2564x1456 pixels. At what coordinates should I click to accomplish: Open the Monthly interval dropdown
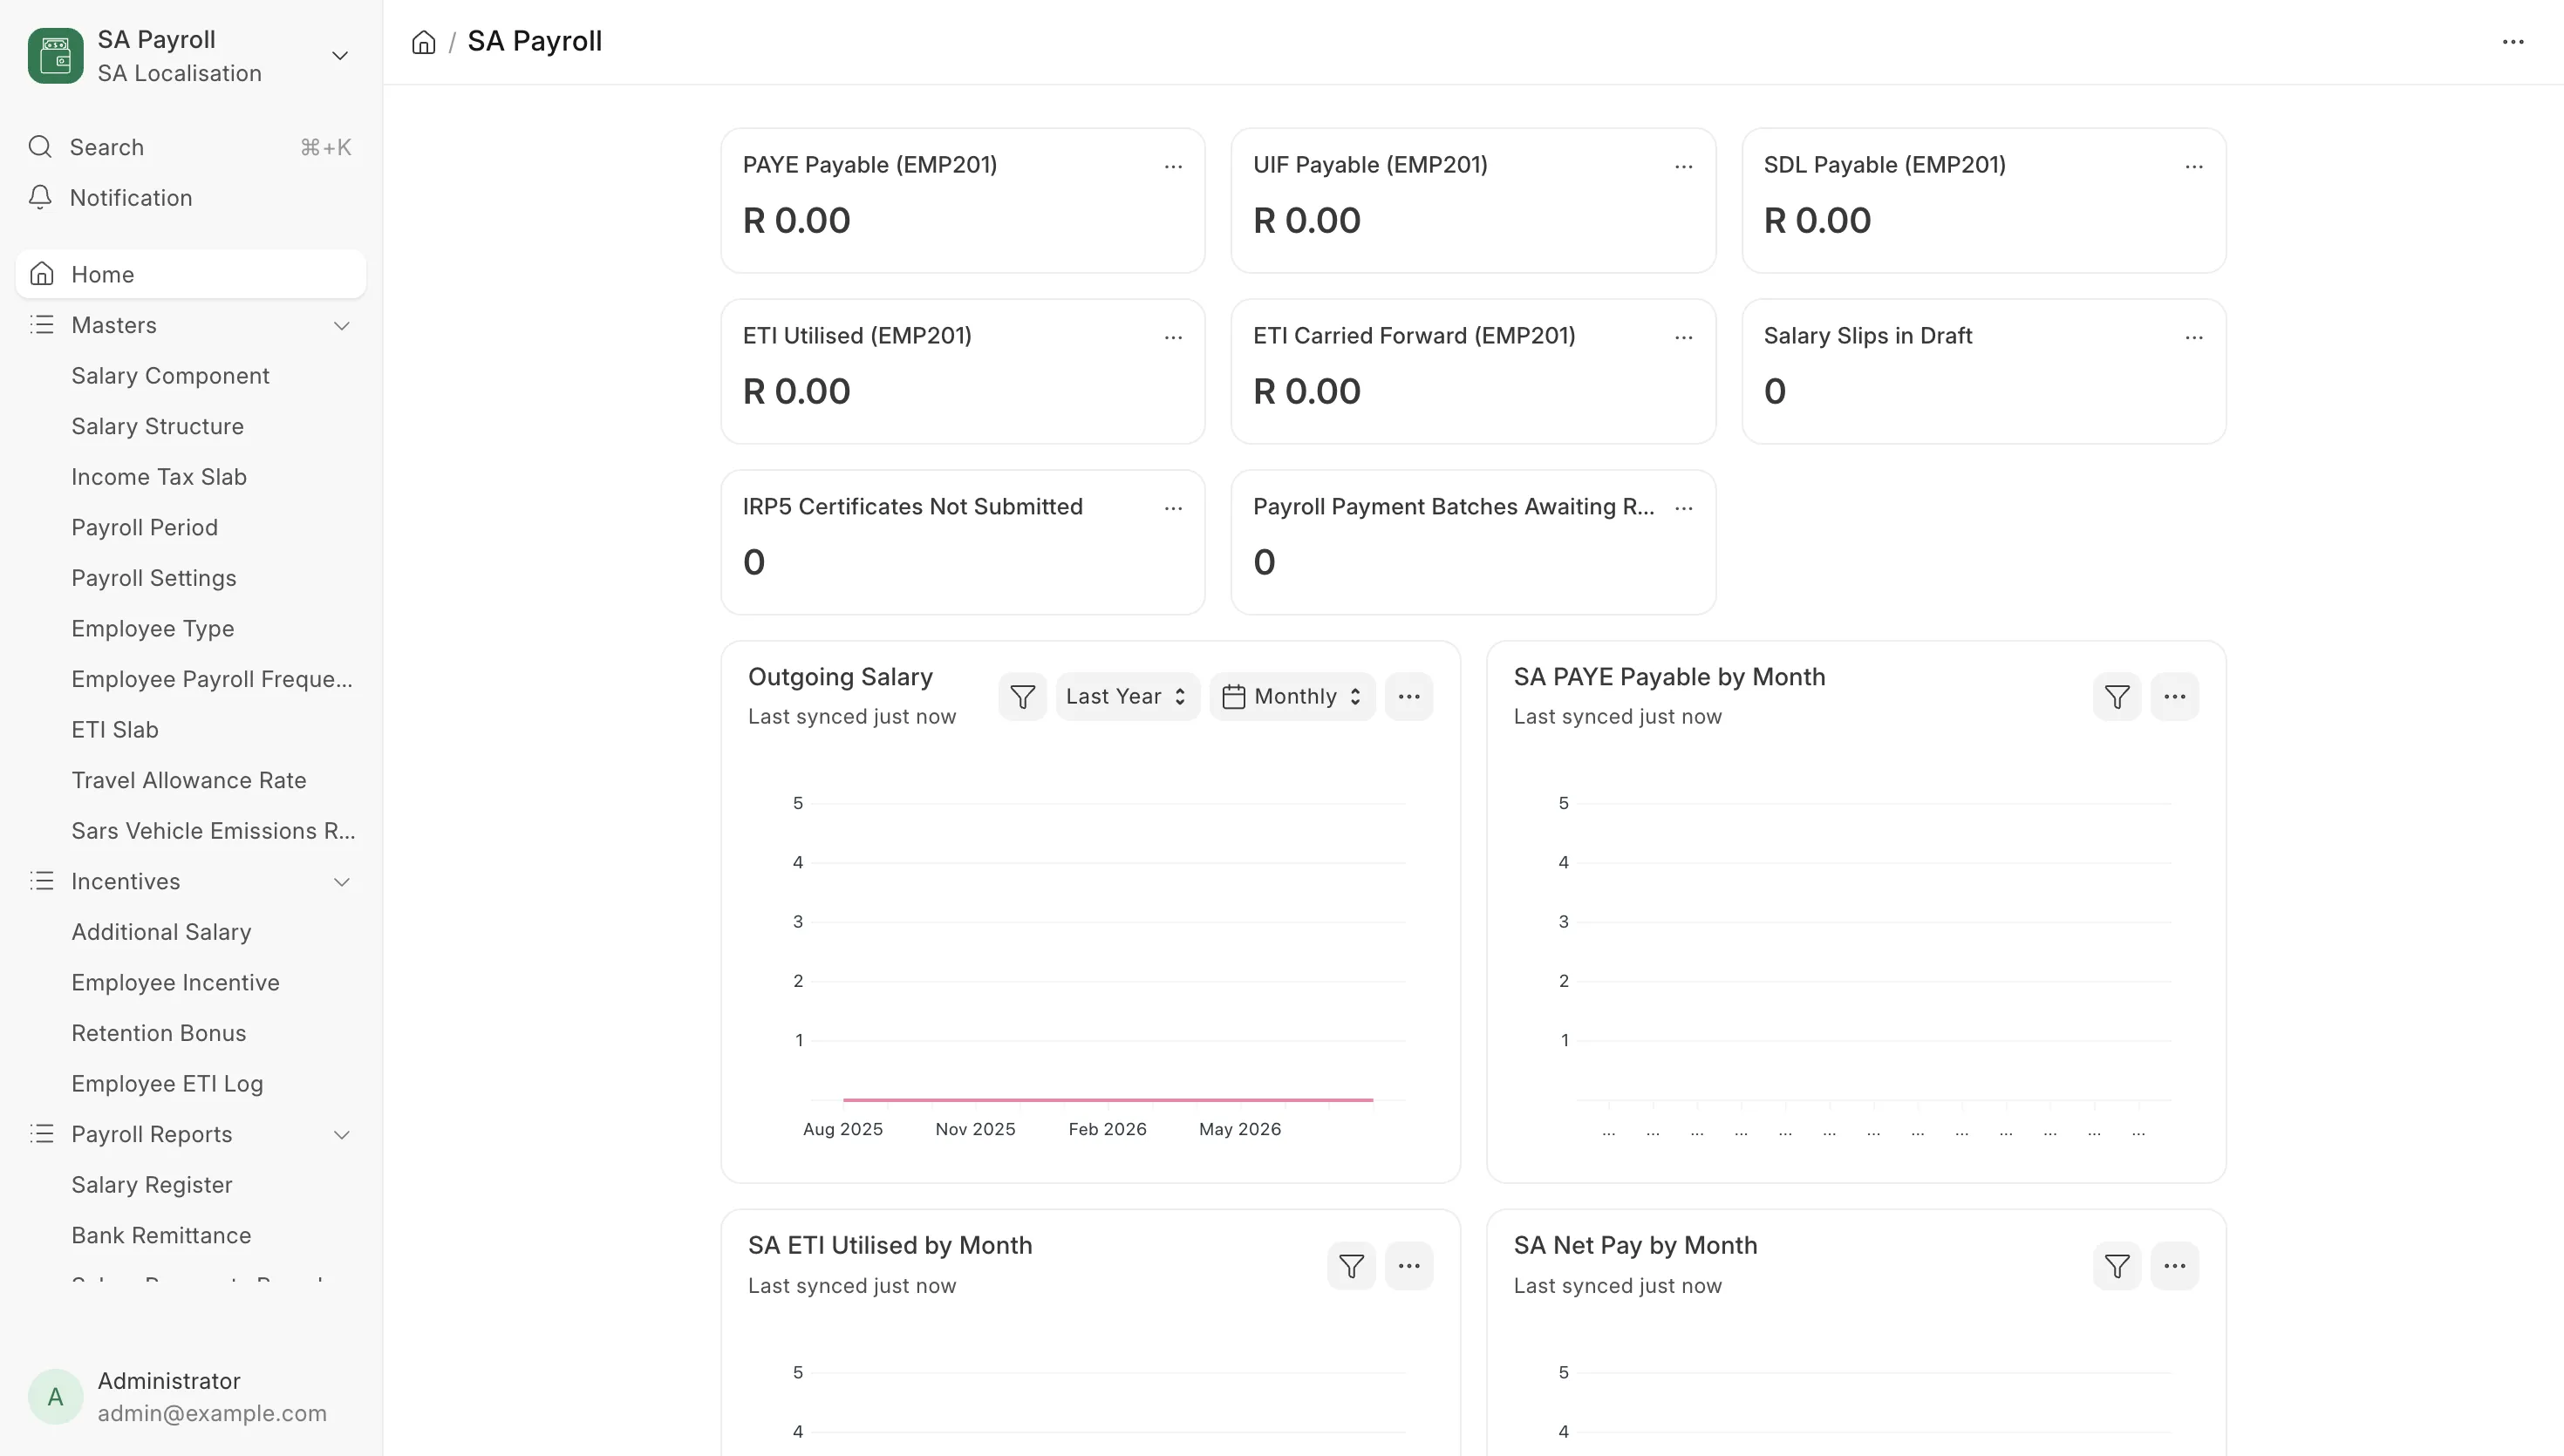[x=1292, y=697]
